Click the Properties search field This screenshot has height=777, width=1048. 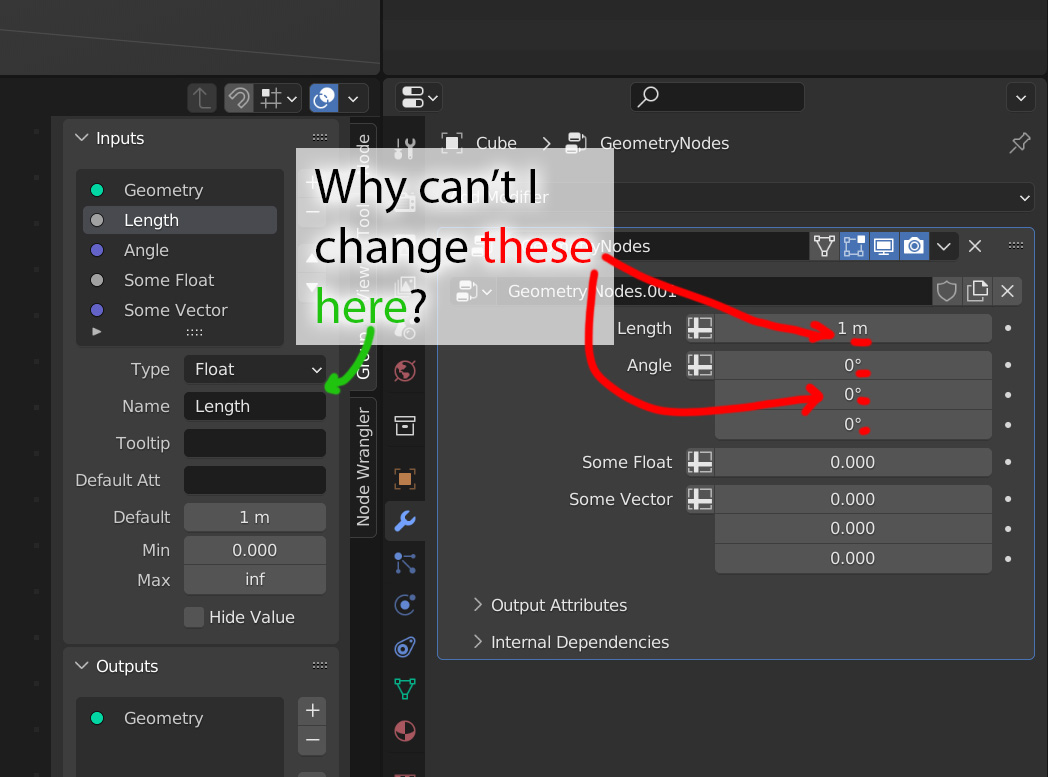point(717,97)
